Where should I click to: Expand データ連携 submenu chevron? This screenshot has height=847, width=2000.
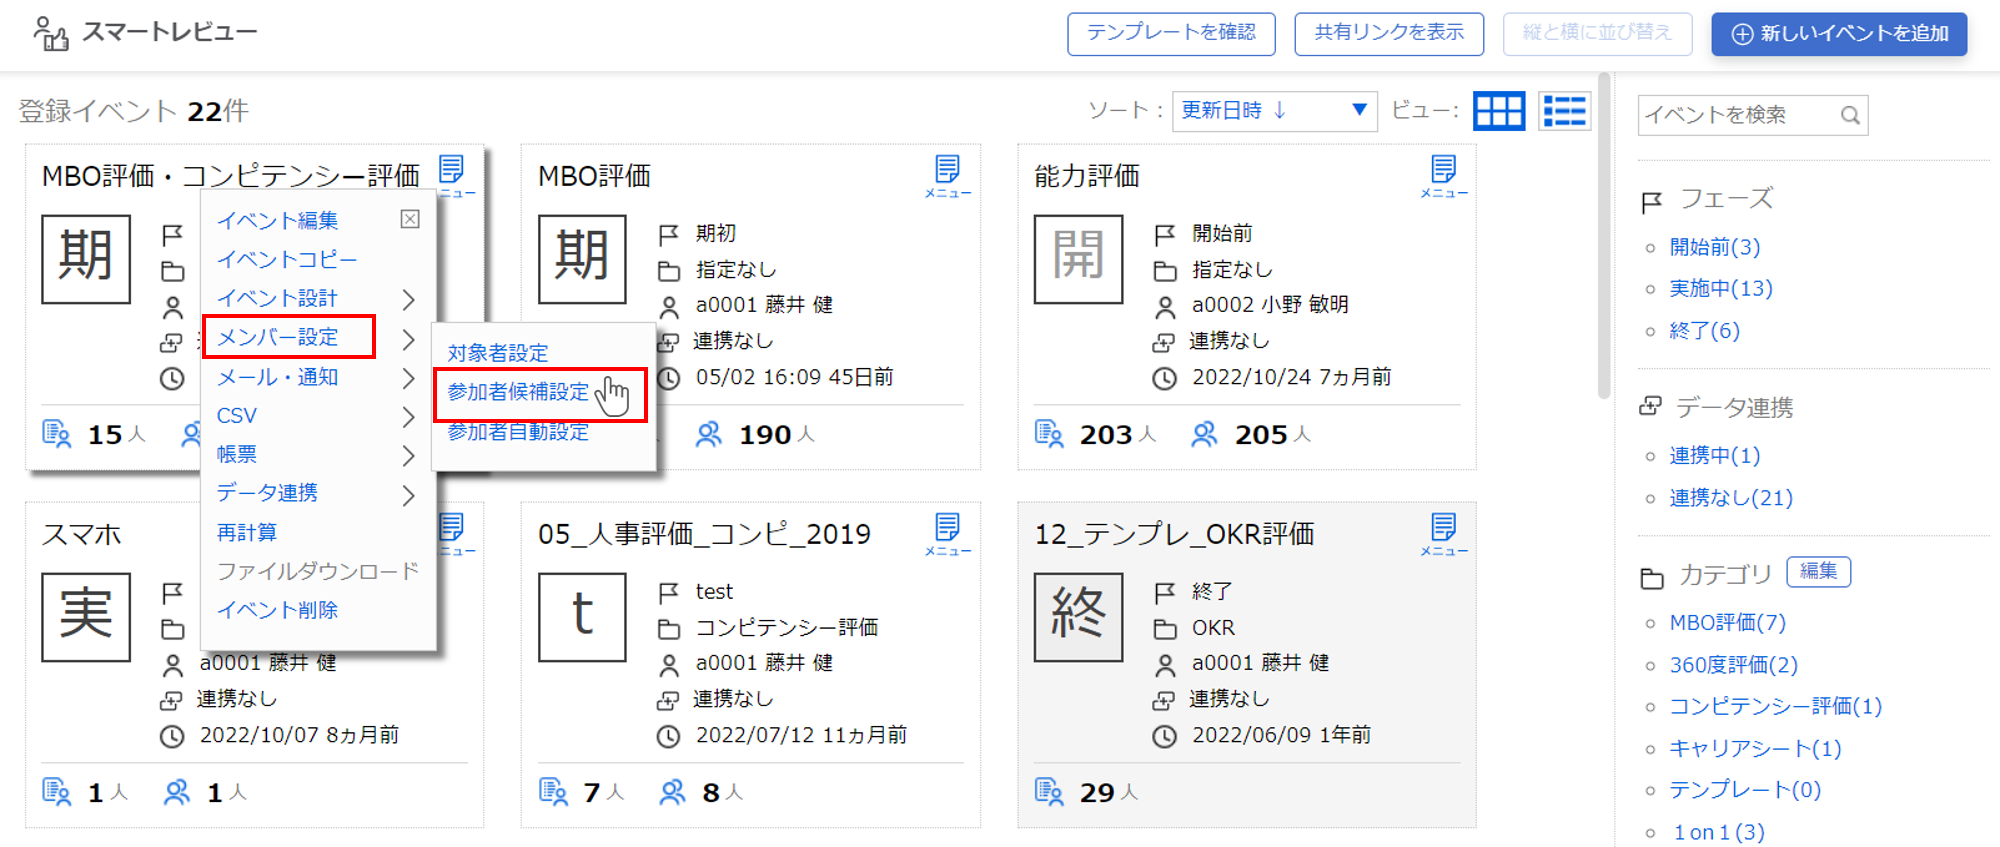408,495
